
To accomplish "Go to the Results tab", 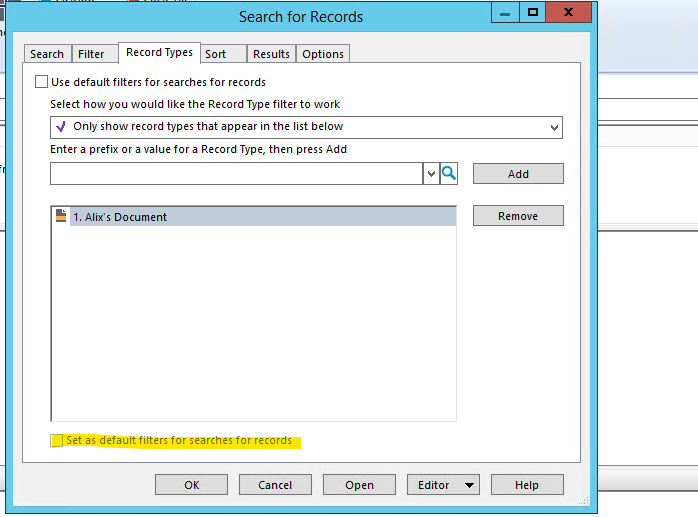I will click(x=272, y=54).
